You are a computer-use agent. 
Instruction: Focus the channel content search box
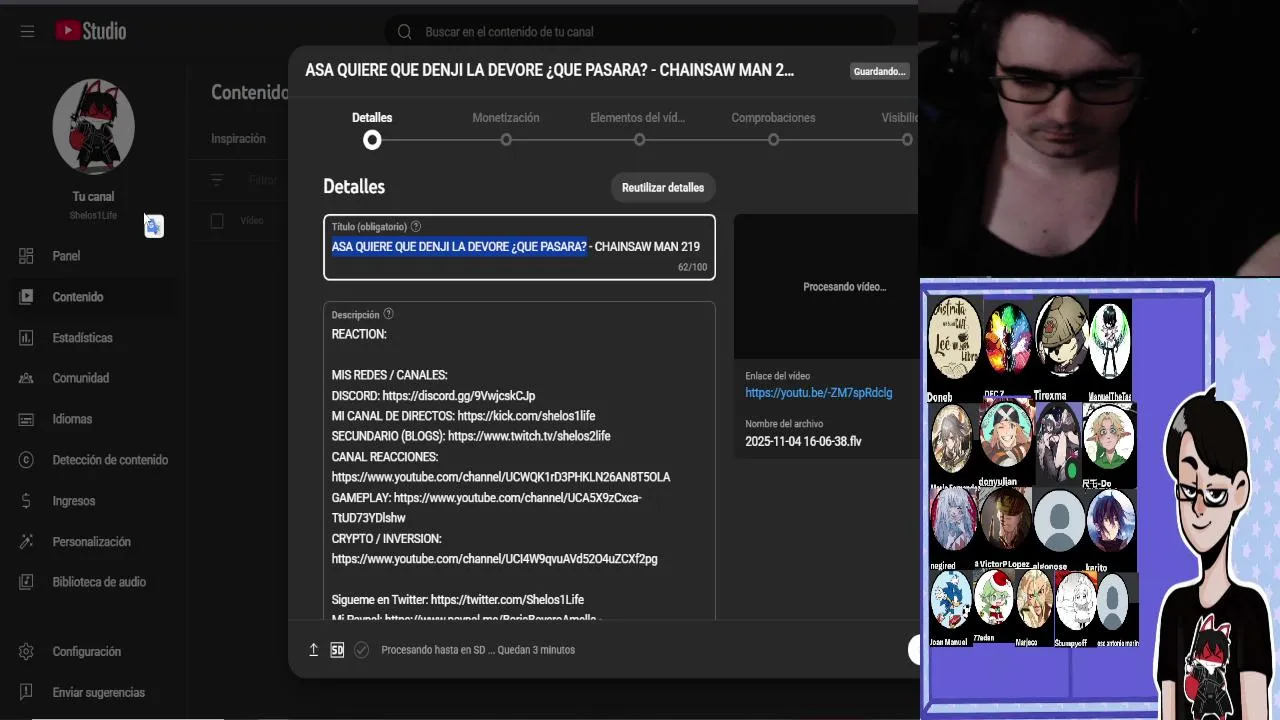(640, 32)
